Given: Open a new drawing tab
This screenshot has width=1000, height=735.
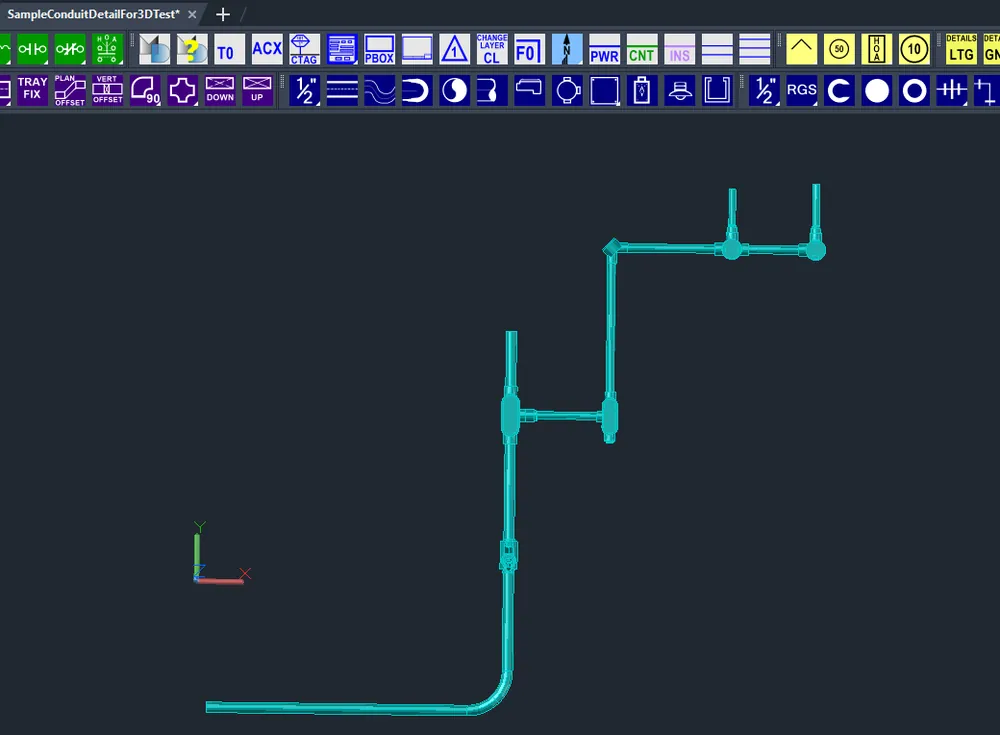Looking at the screenshot, I should pos(223,14).
